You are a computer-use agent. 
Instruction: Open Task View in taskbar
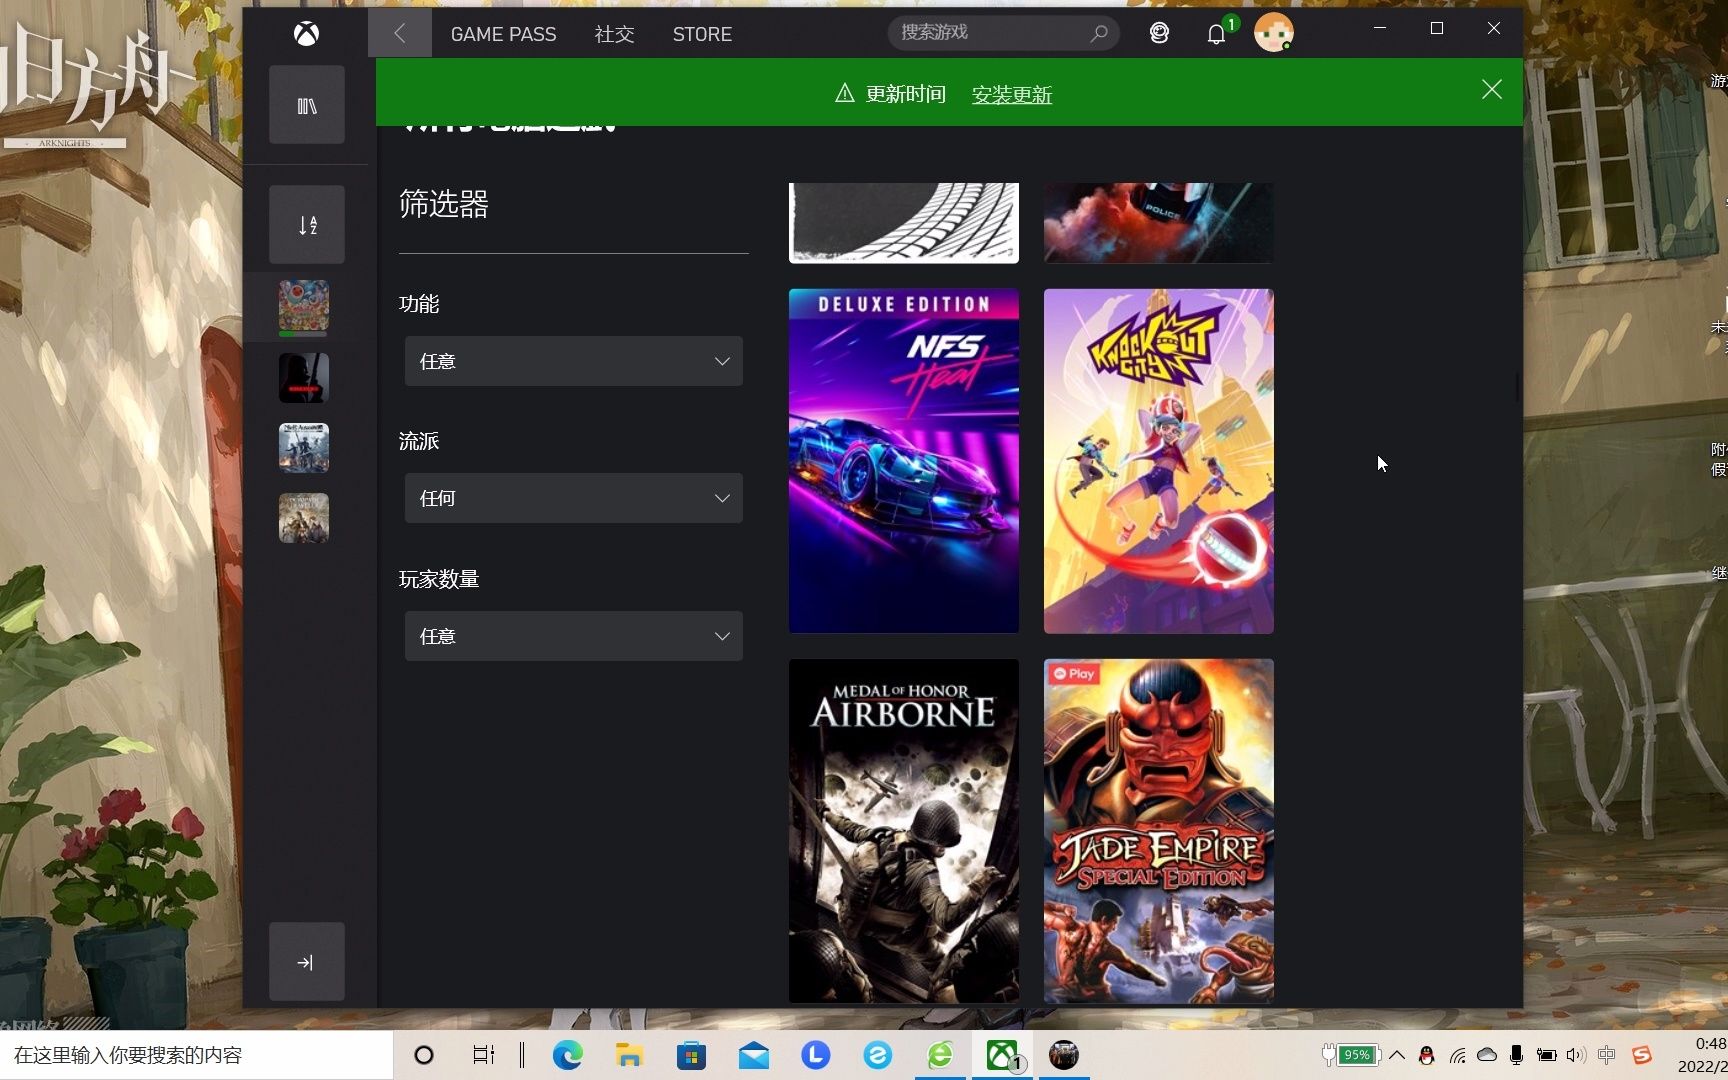coord(484,1055)
